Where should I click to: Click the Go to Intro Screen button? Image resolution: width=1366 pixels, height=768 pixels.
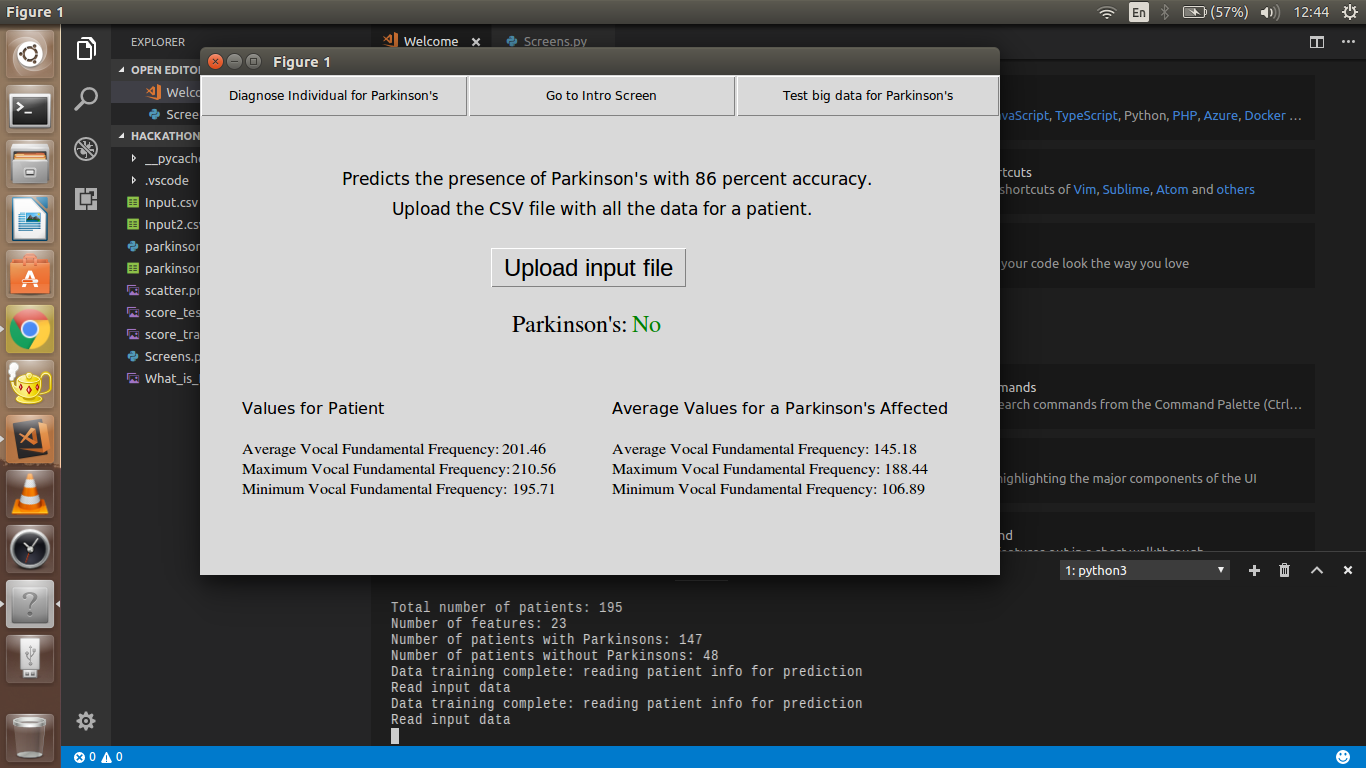[601, 96]
